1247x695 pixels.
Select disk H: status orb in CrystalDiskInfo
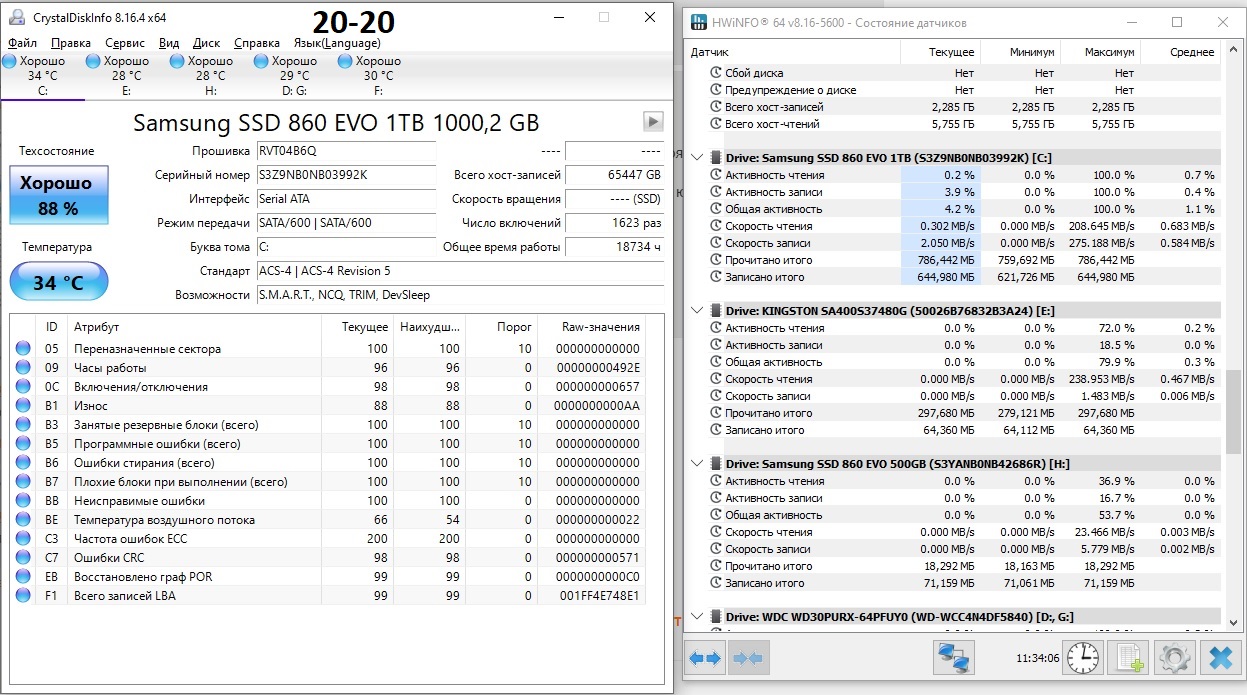click(177, 61)
